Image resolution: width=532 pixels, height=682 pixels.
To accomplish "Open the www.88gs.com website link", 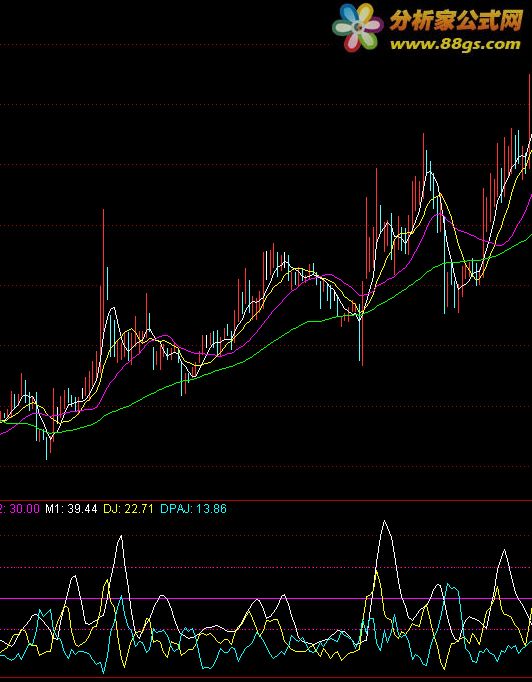I will (x=455, y=44).
